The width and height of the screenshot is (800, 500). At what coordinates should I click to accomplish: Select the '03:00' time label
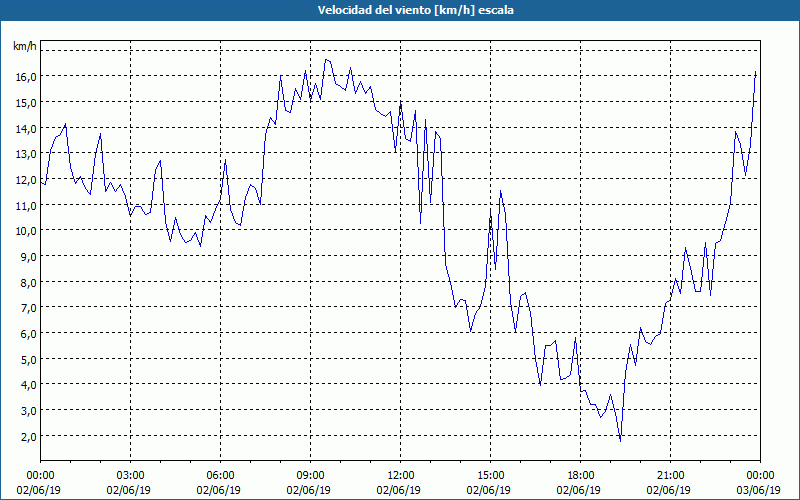pos(130,476)
